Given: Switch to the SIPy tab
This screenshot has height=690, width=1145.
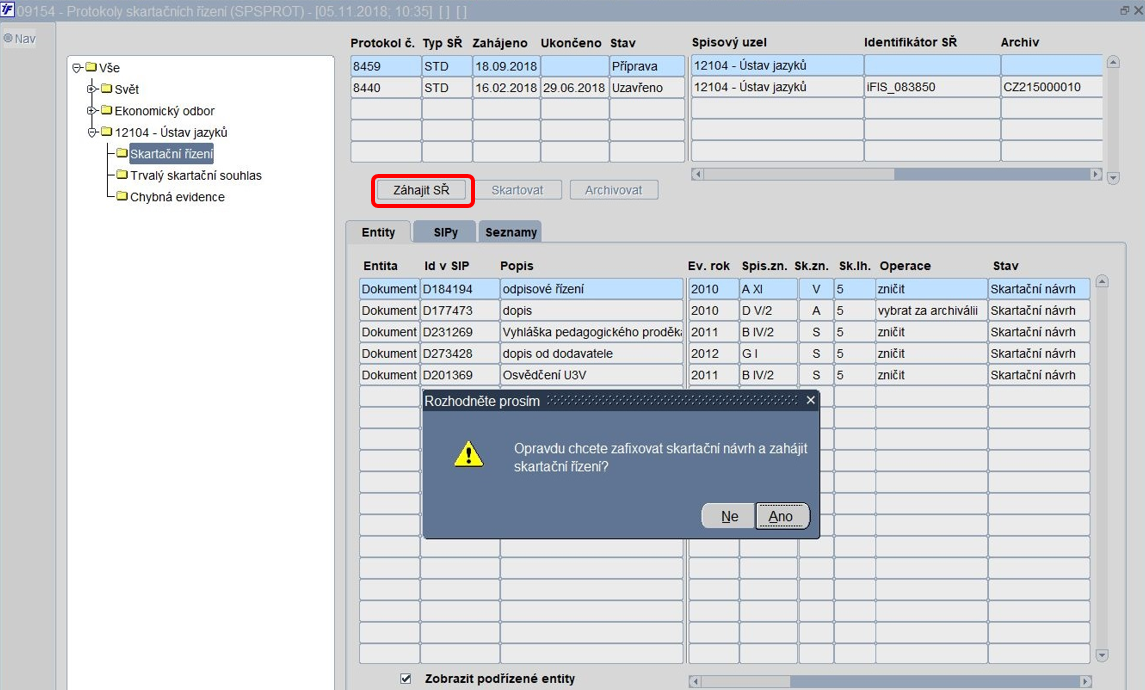Looking at the screenshot, I should click(x=445, y=232).
